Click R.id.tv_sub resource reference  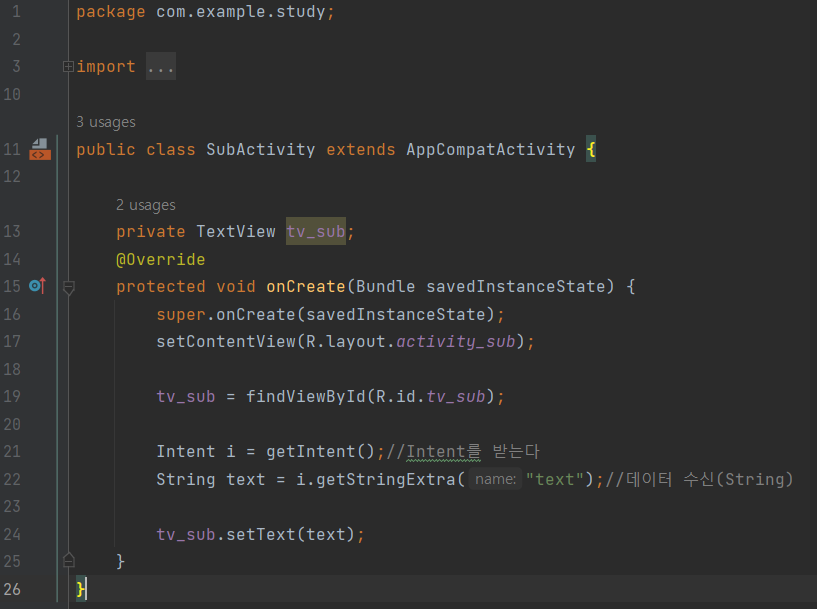[x=431, y=397]
